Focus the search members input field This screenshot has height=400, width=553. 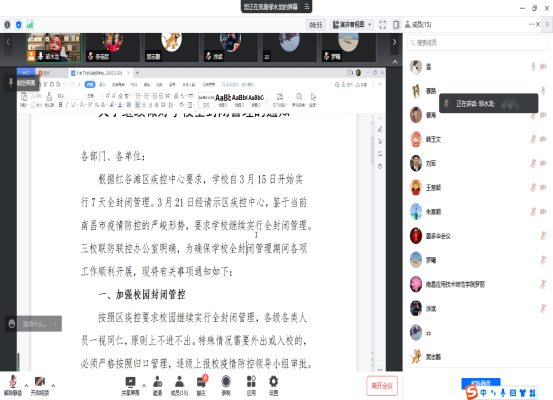[x=478, y=43]
